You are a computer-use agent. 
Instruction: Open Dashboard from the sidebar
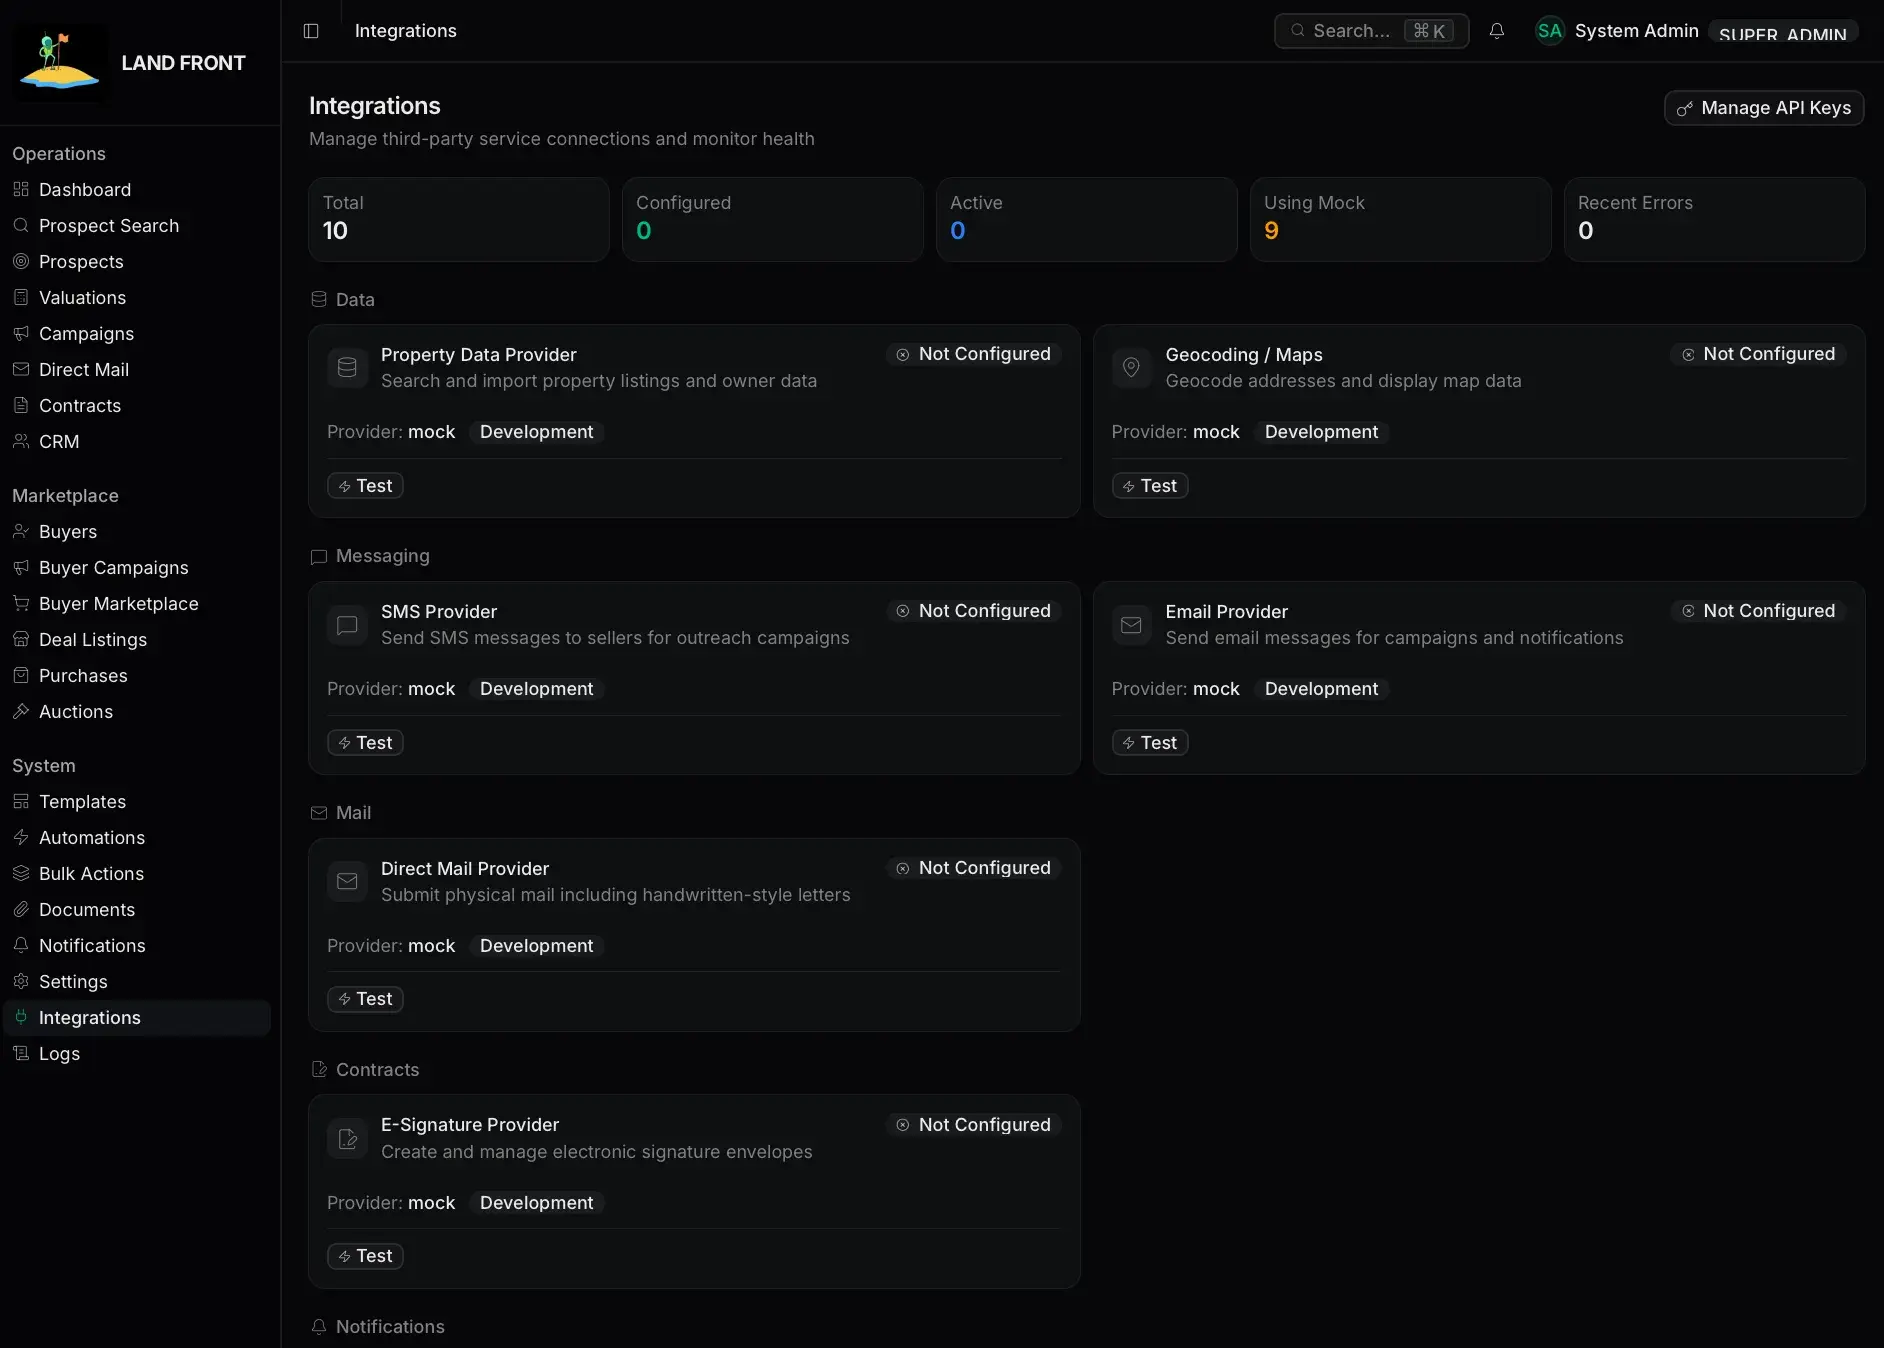tap(137, 190)
